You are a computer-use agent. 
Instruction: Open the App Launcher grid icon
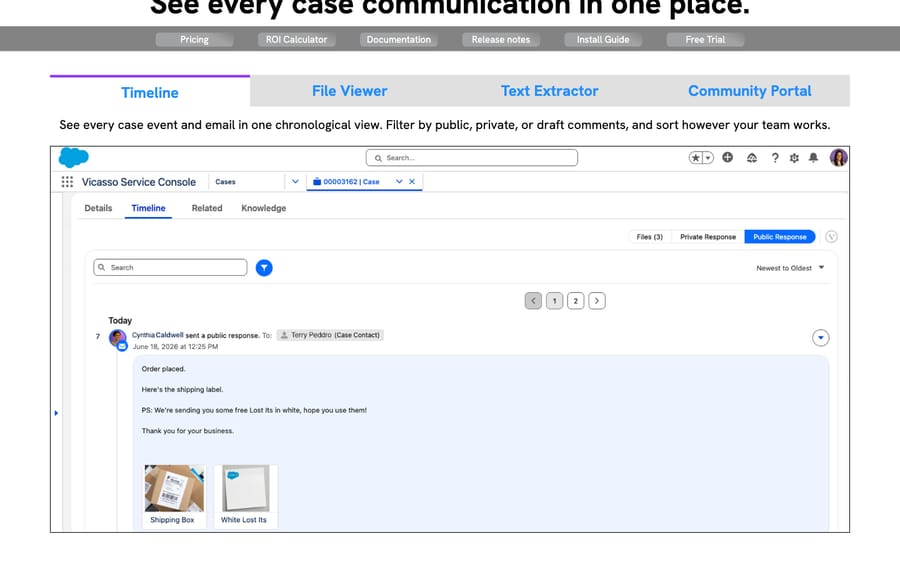tap(67, 182)
